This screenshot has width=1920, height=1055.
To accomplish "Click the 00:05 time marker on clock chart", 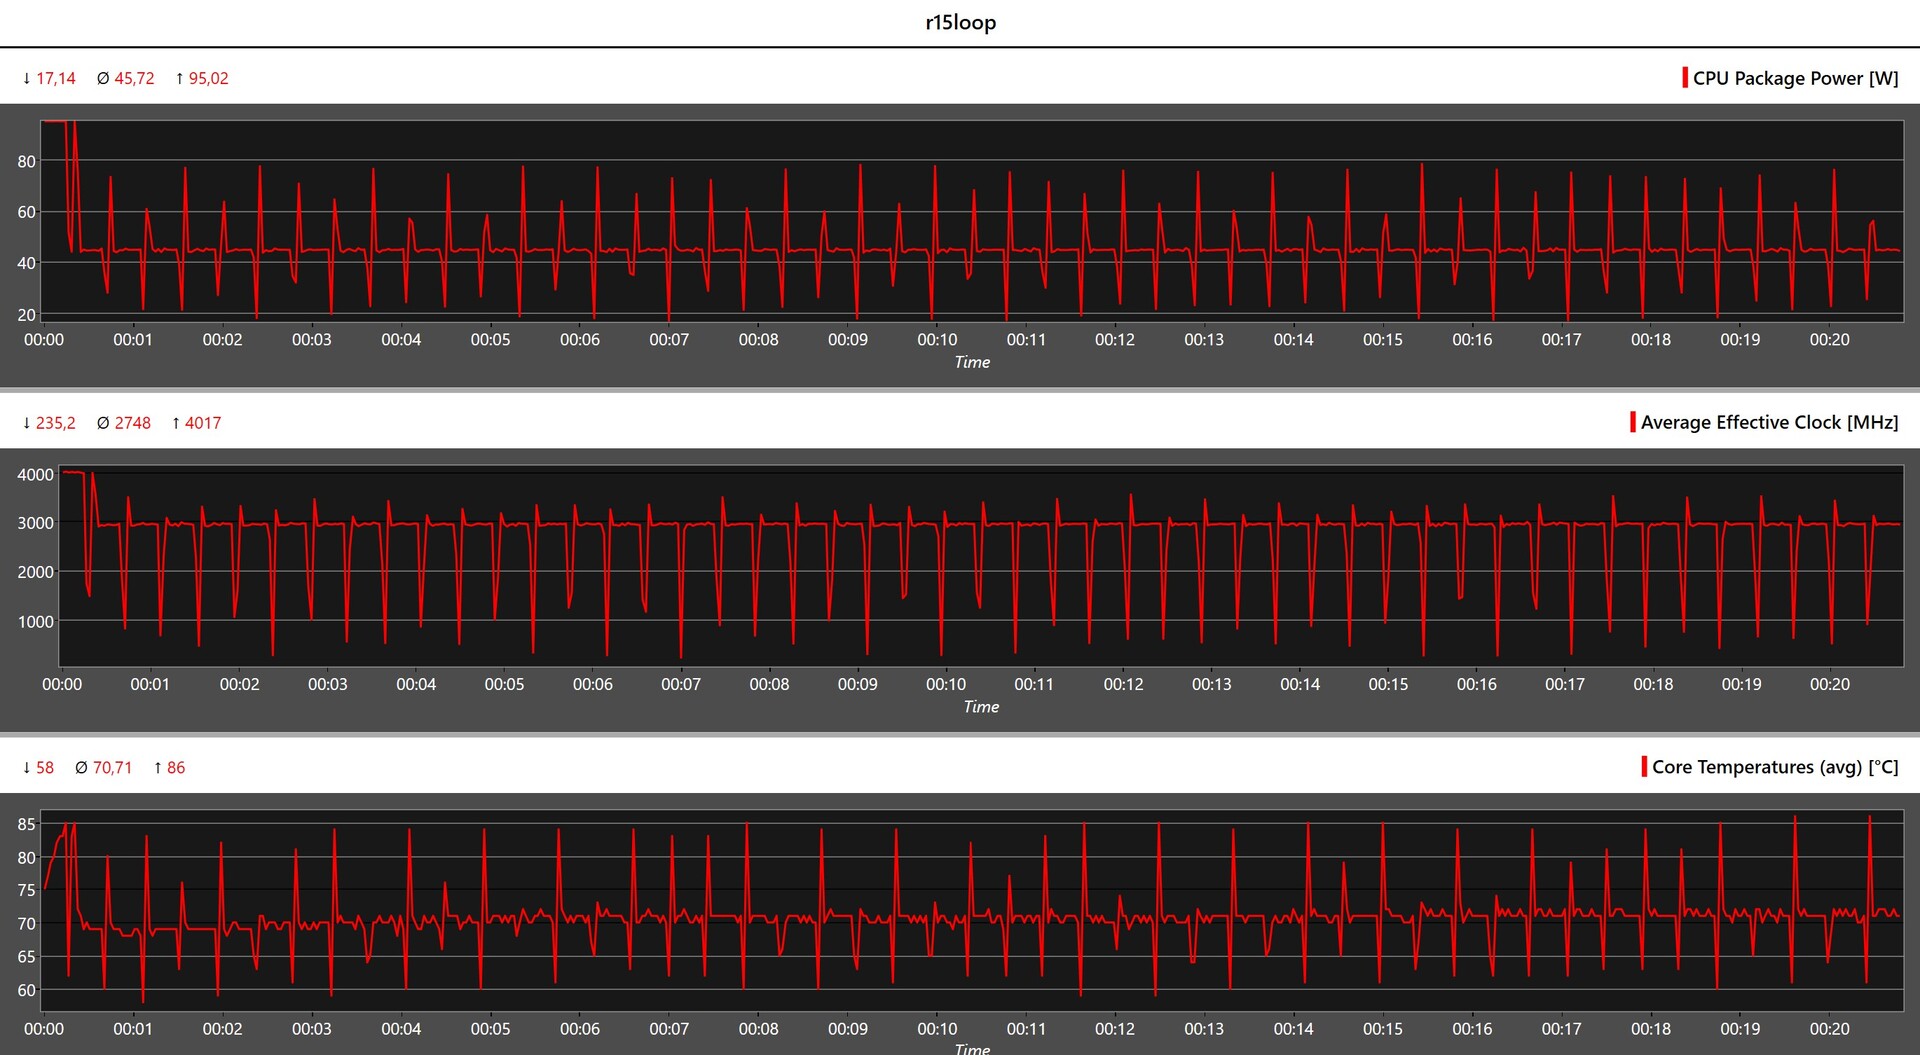I will point(504,684).
